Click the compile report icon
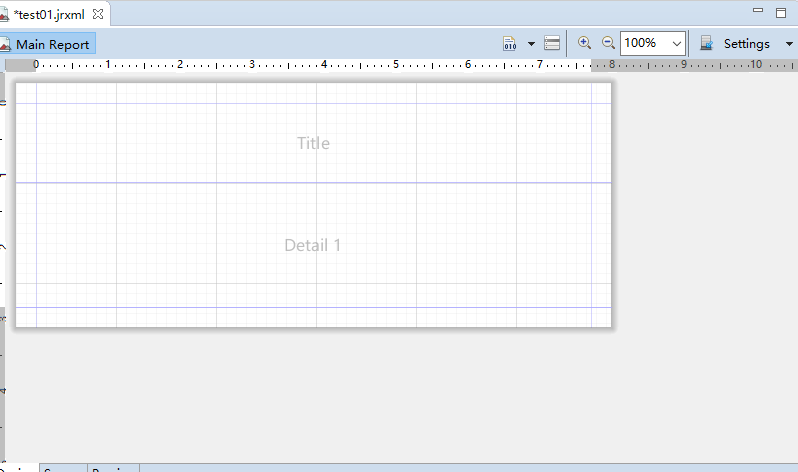 [509, 43]
